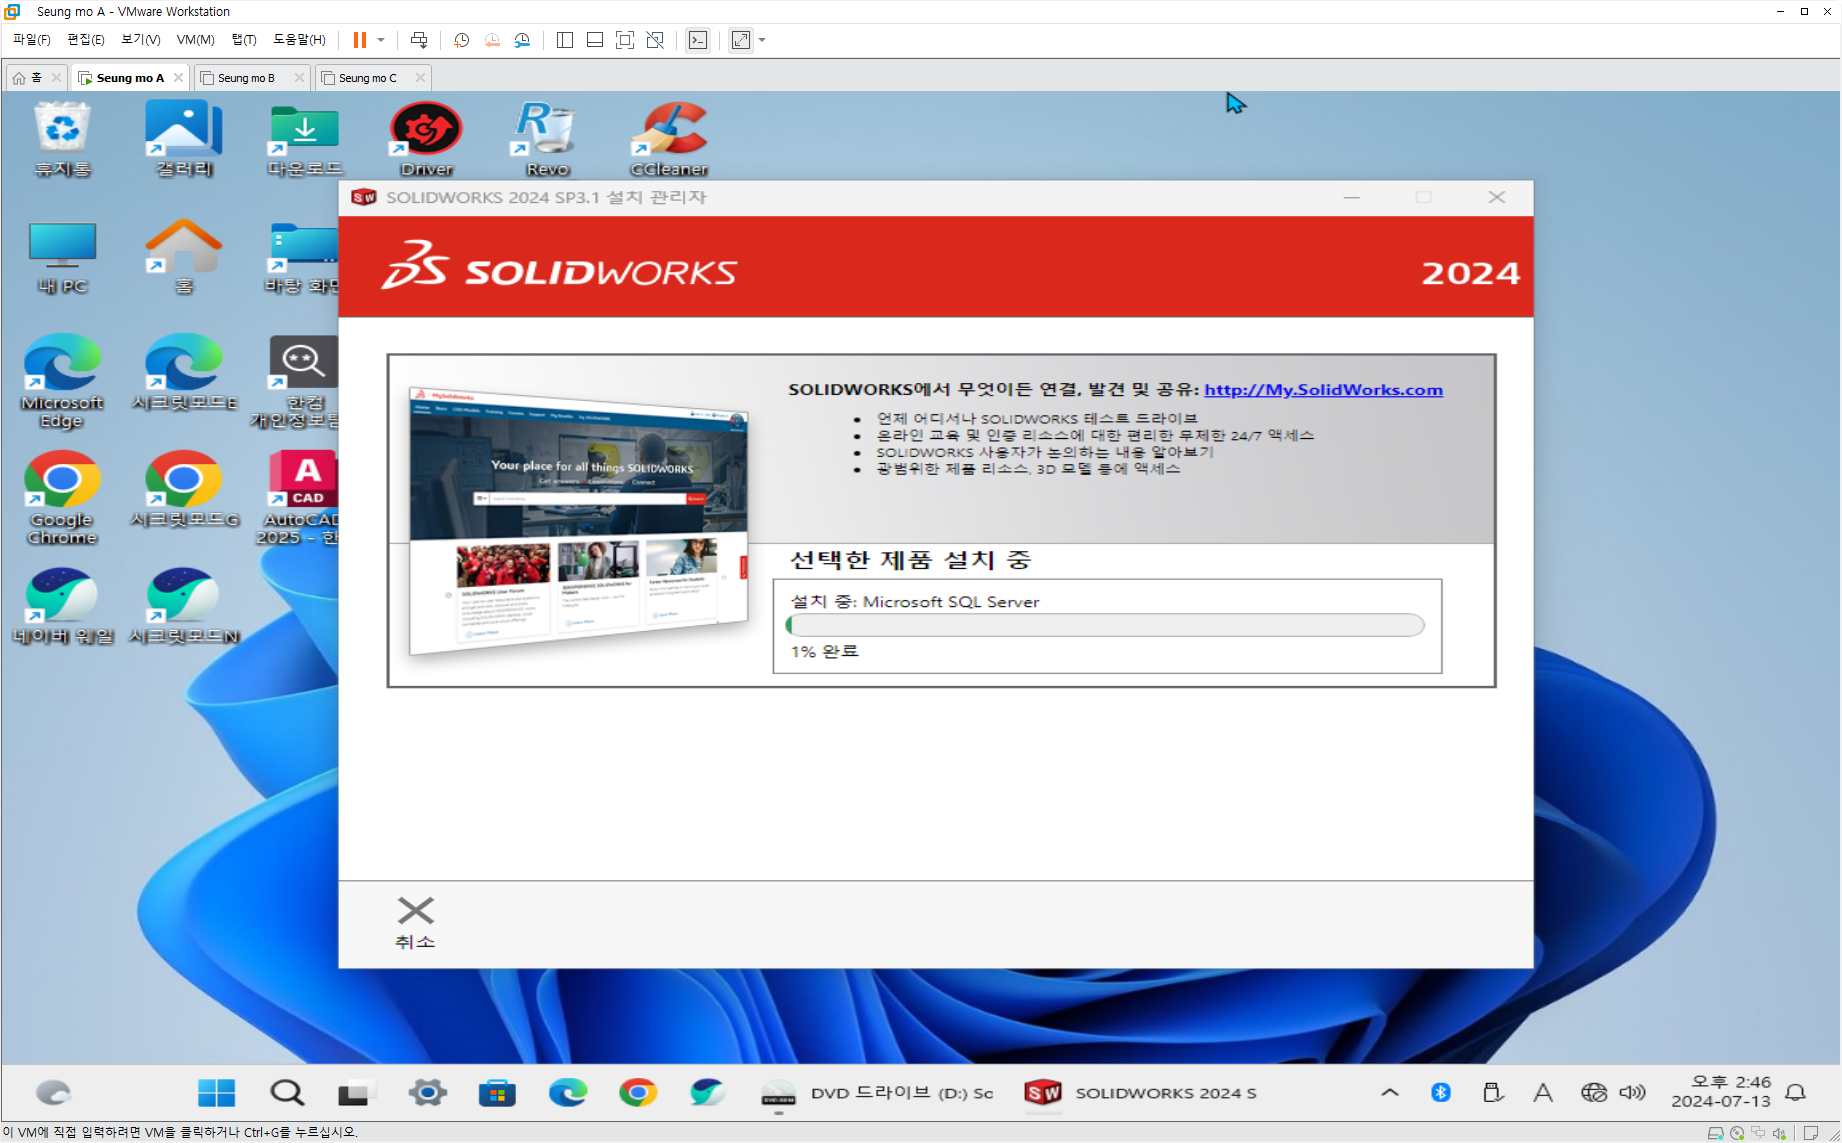Close SOLIDWORKS installation manager window
The image size is (1842, 1143).
point(1497,198)
